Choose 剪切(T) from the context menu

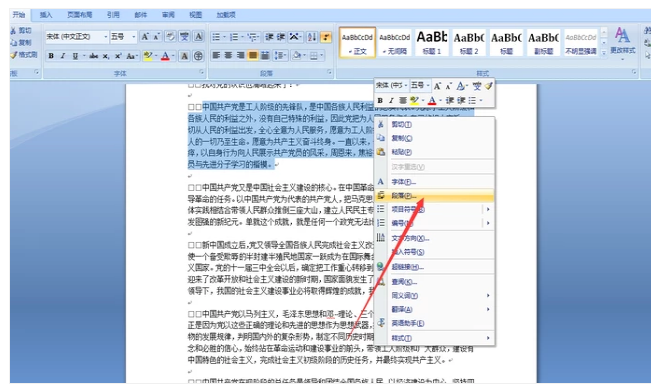[x=434, y=125]
